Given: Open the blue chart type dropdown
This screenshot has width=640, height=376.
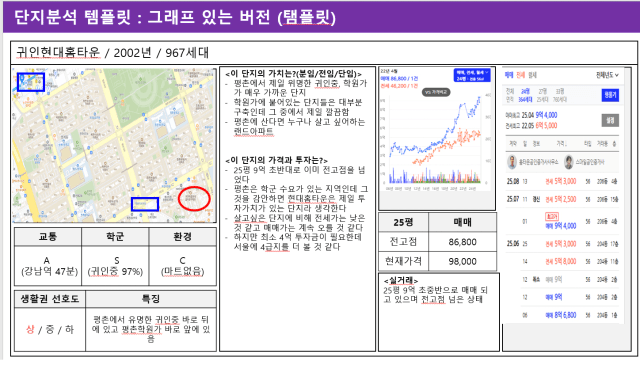Looking at the screenshot, I should tap(472, 76).
